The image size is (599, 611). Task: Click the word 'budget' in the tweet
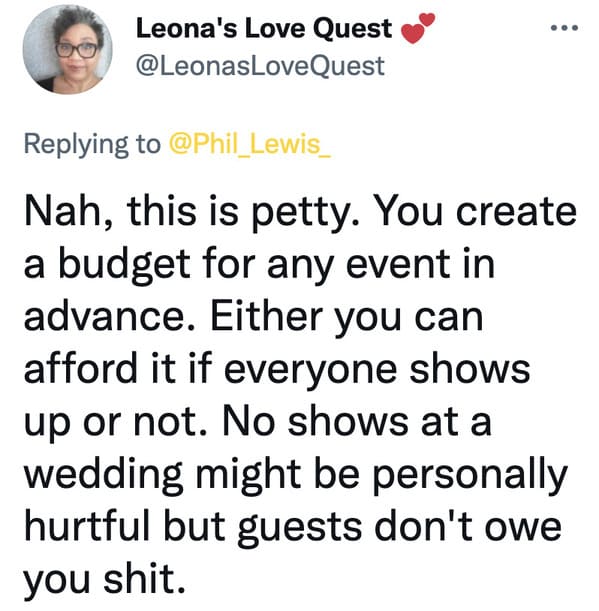(x=125, y=265)
